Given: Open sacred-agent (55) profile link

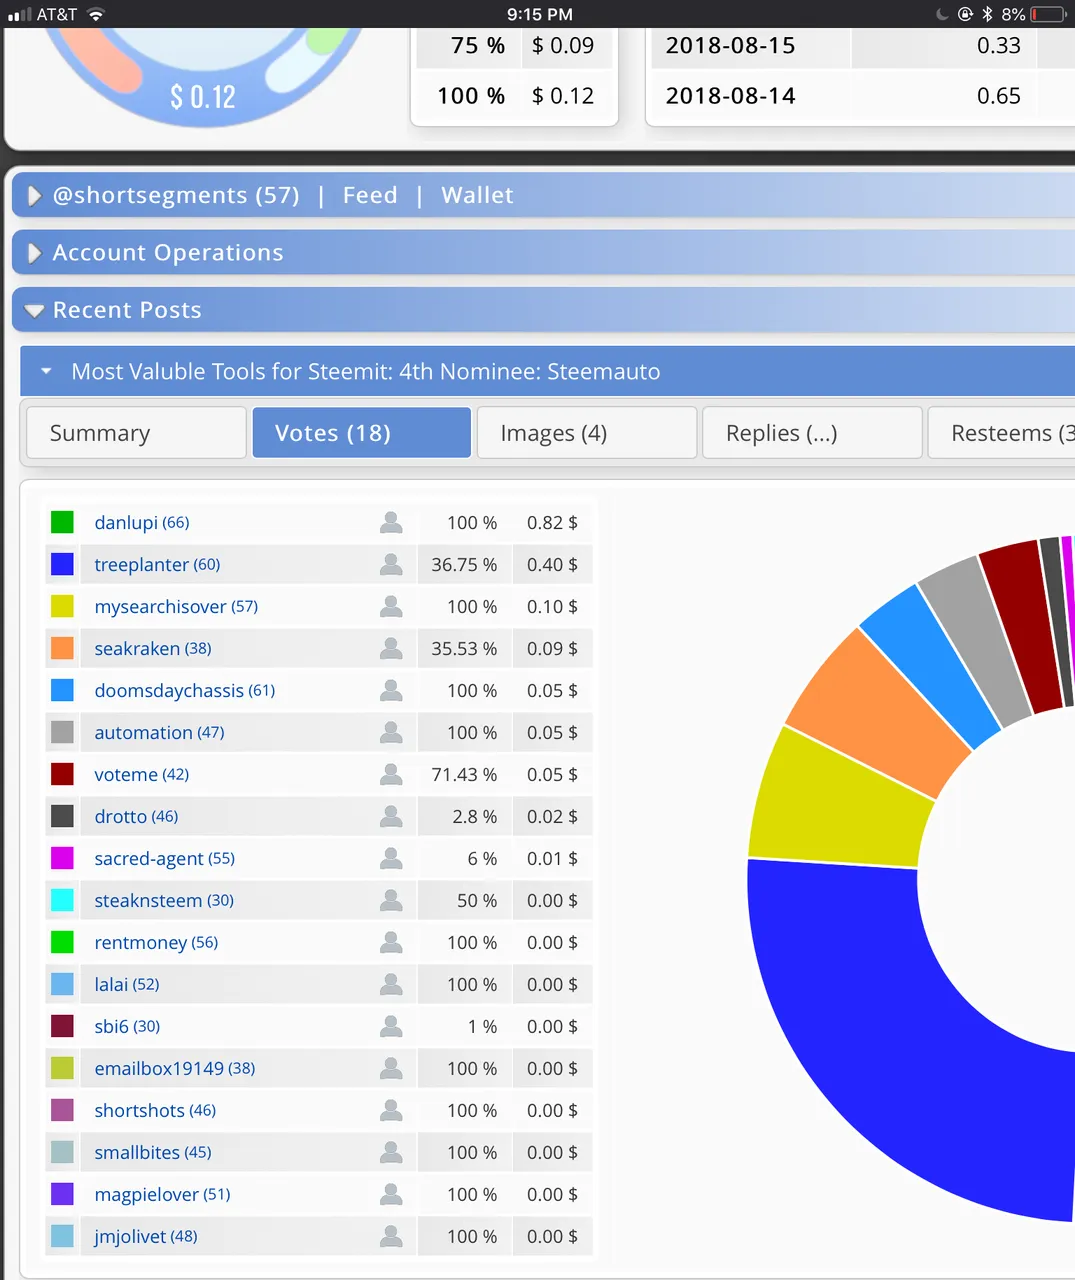Looking at the screenshot, I should click(x=165, y=858).
